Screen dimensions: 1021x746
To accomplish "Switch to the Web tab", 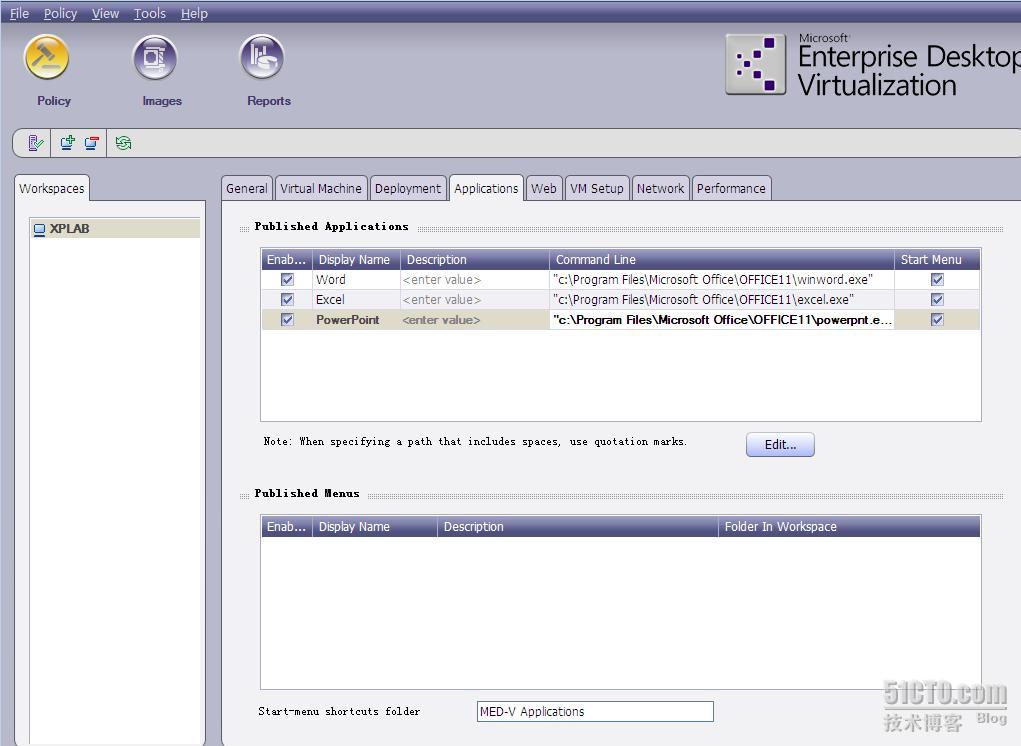I will coord(544,189).
